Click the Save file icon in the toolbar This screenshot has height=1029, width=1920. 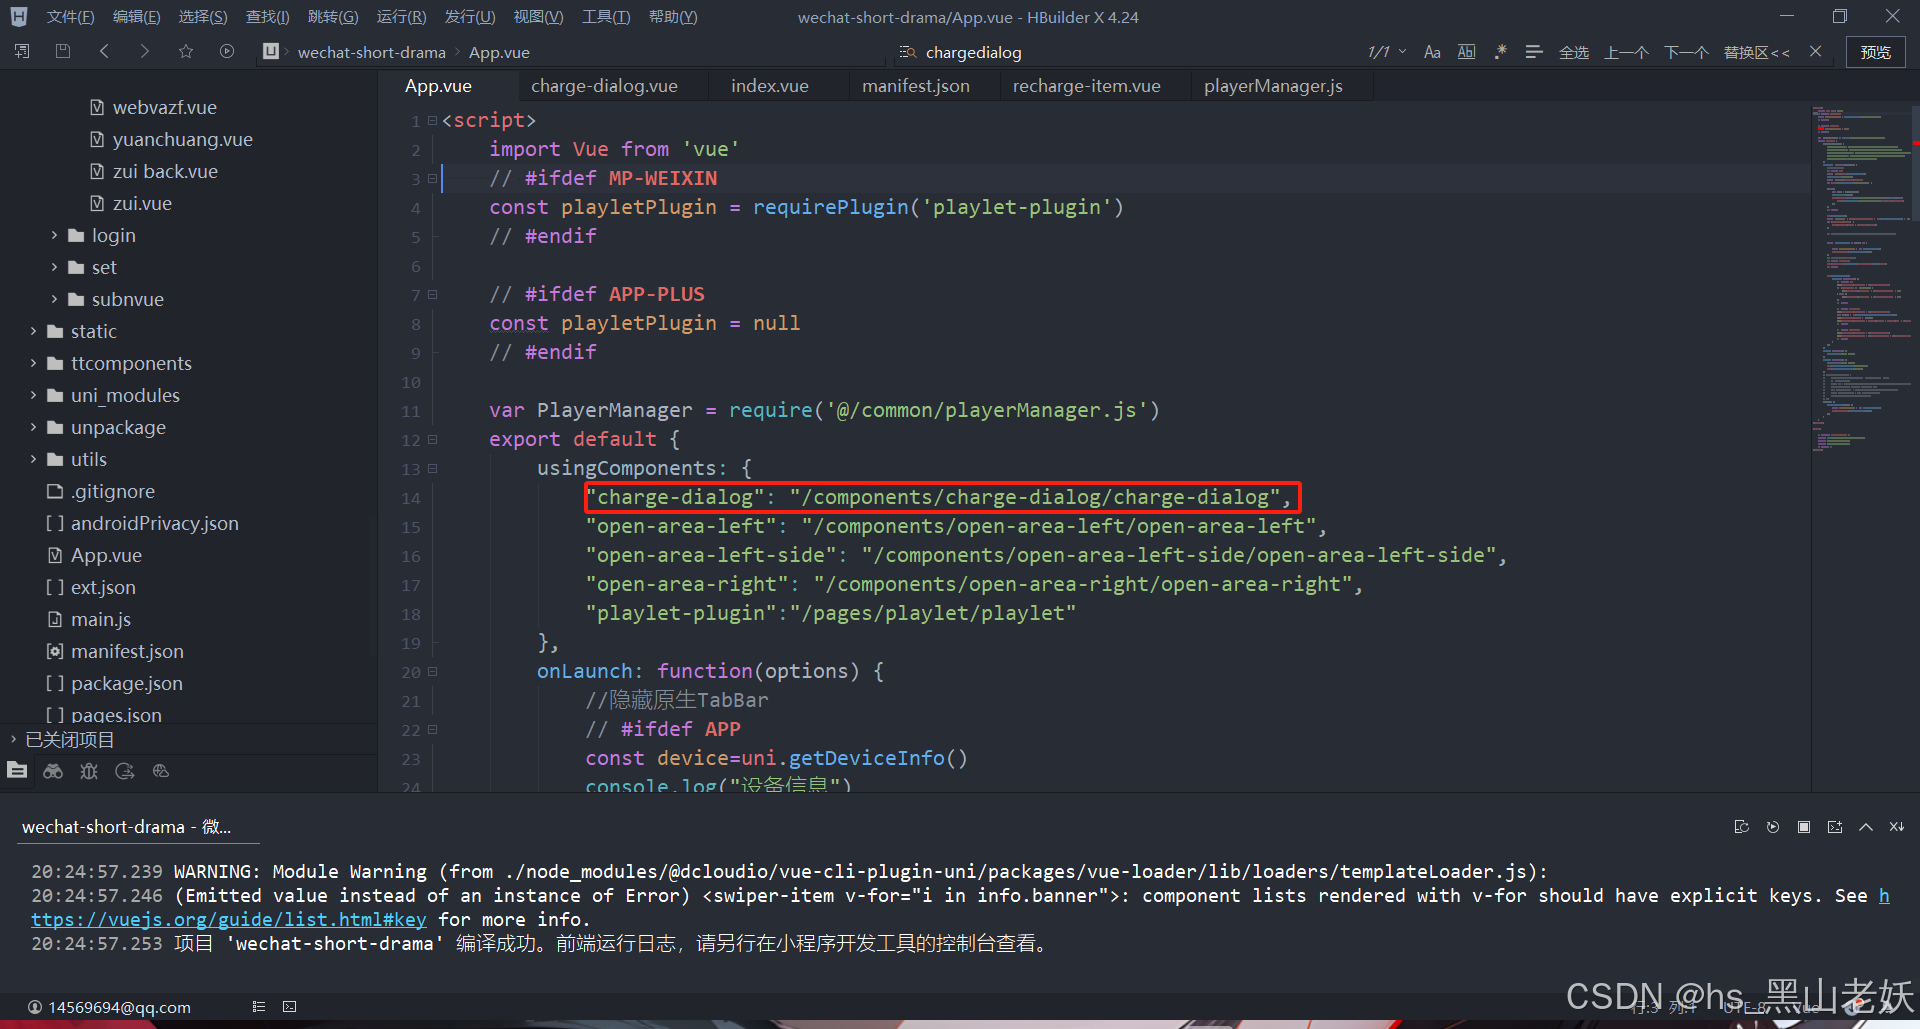[x=62, y=51]
